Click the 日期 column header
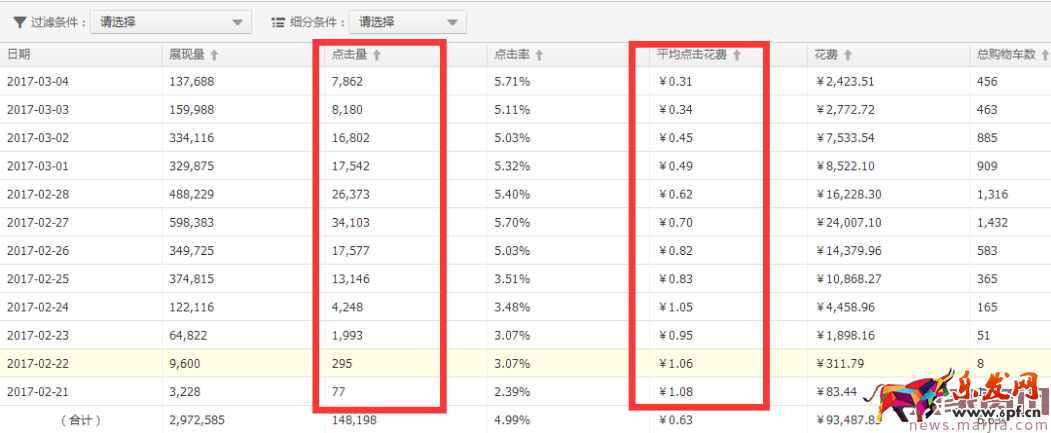 (x=19, y=55)
